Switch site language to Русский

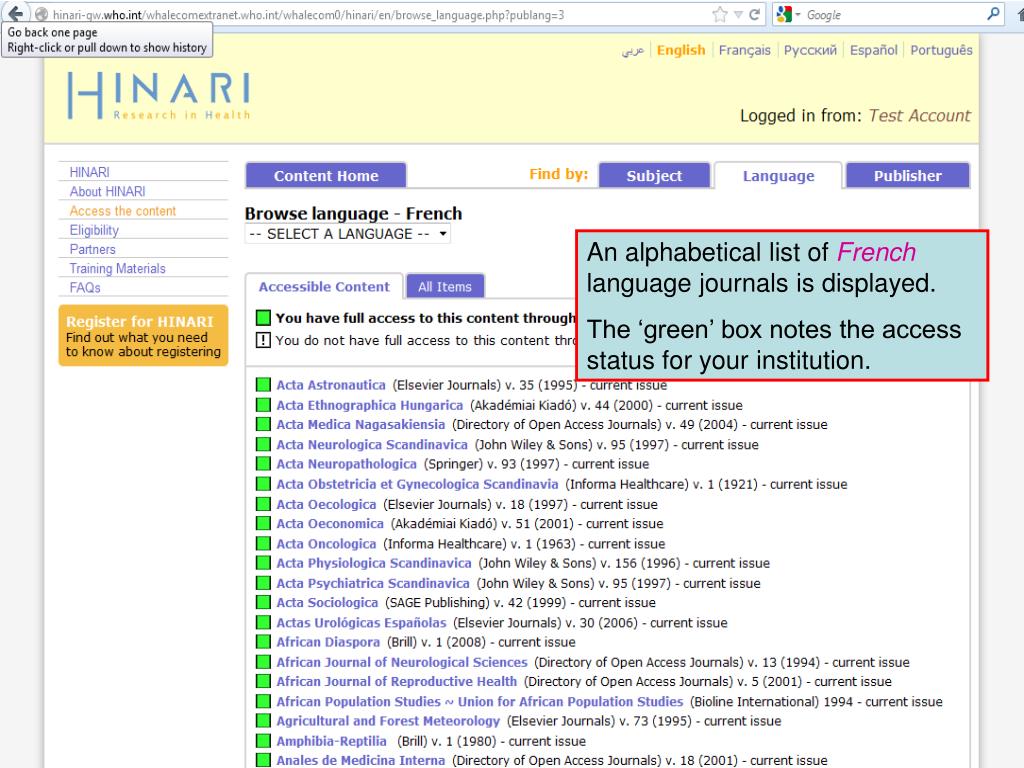click(810, 50)
